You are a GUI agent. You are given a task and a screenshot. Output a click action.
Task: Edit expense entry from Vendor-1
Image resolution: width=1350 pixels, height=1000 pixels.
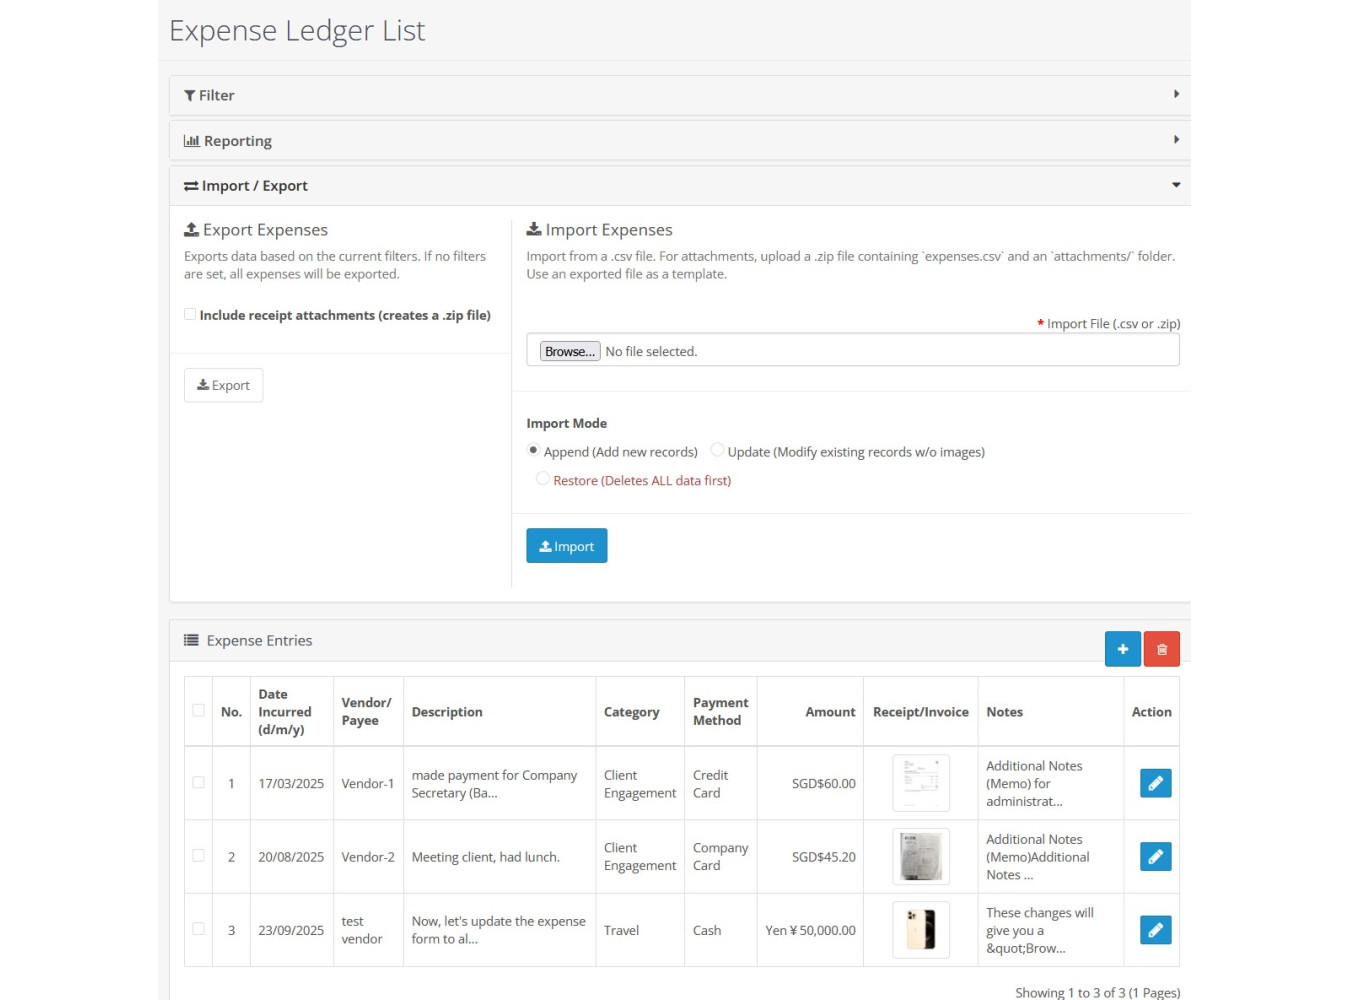[1155, 783]
